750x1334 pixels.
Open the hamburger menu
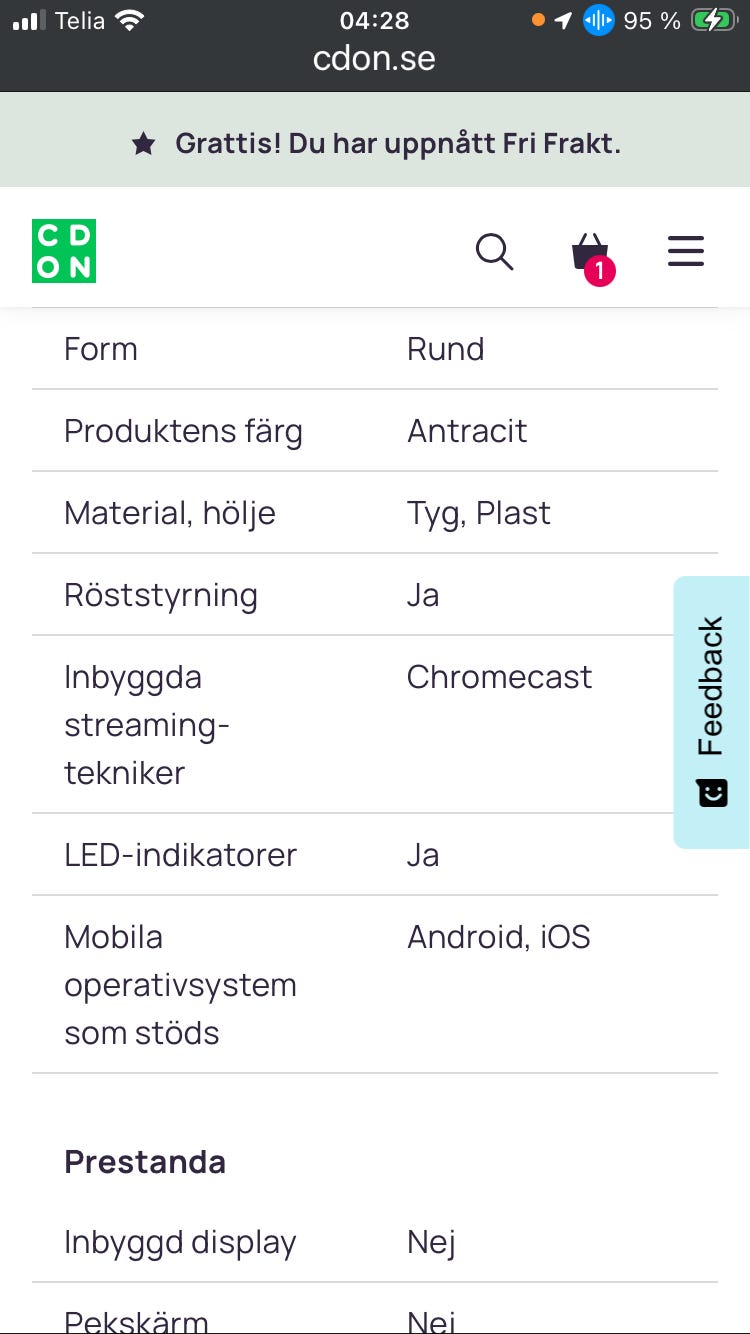[x=686, y=251]
